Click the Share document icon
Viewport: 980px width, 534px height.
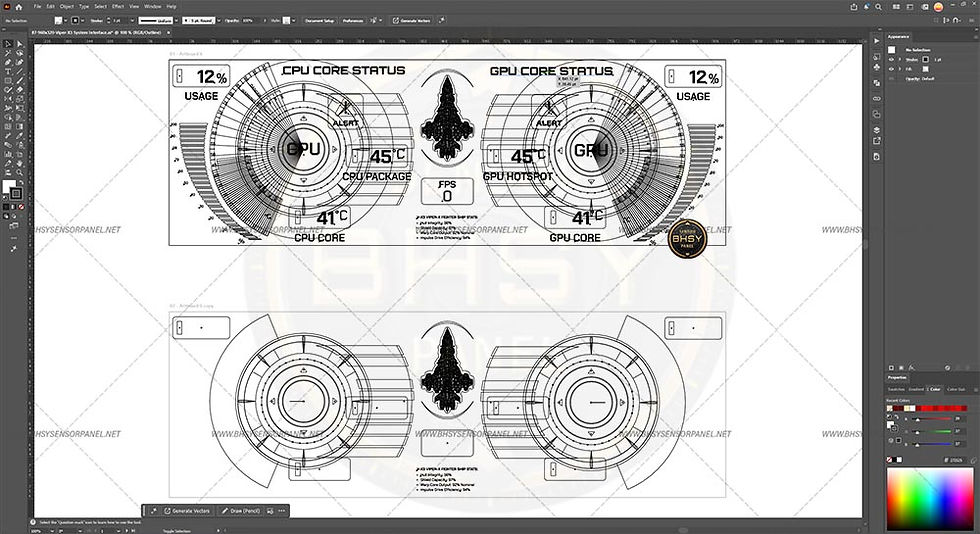(854, 7)
